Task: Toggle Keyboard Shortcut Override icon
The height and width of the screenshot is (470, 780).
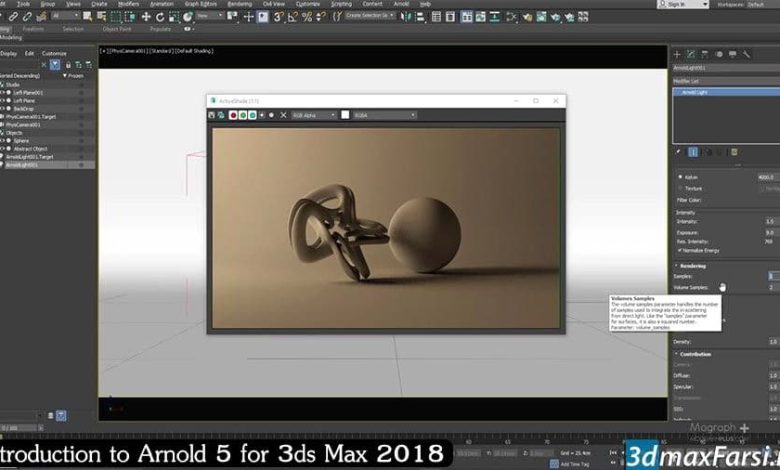Action: pyautogui.click(x=263, y=16)
